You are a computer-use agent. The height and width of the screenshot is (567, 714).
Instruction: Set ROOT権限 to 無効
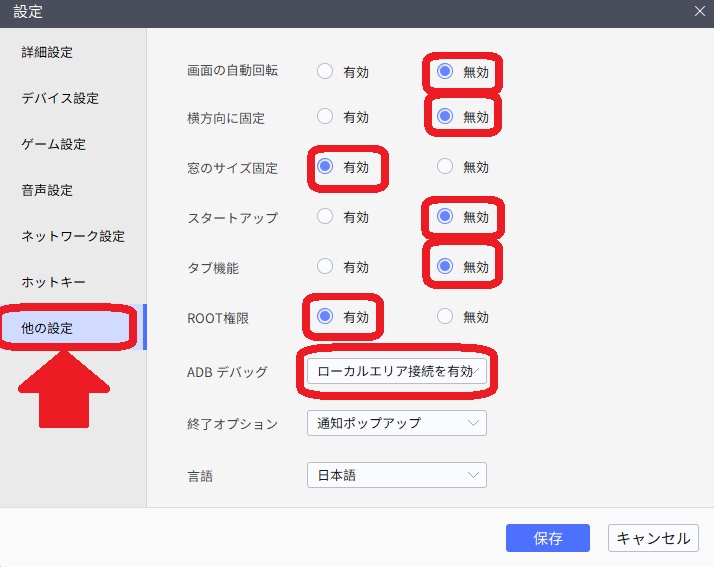pos(445,317)
